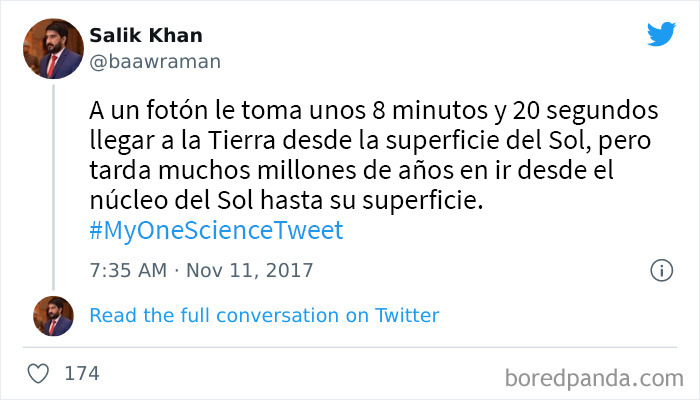Viewport: 700px width, 400px height.
Task: Read the full conversation on Twitter
Action: coord(264,315)
